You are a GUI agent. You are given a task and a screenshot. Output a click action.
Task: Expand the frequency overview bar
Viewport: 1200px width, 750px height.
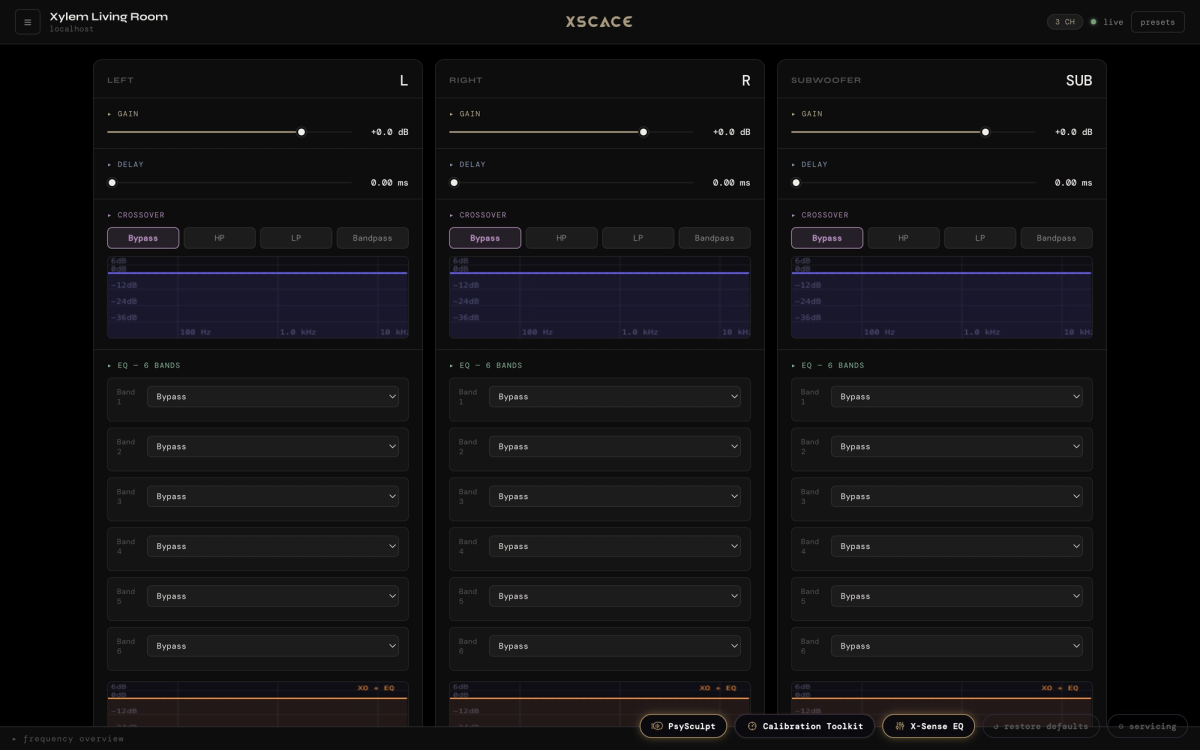tap(68, 739)
